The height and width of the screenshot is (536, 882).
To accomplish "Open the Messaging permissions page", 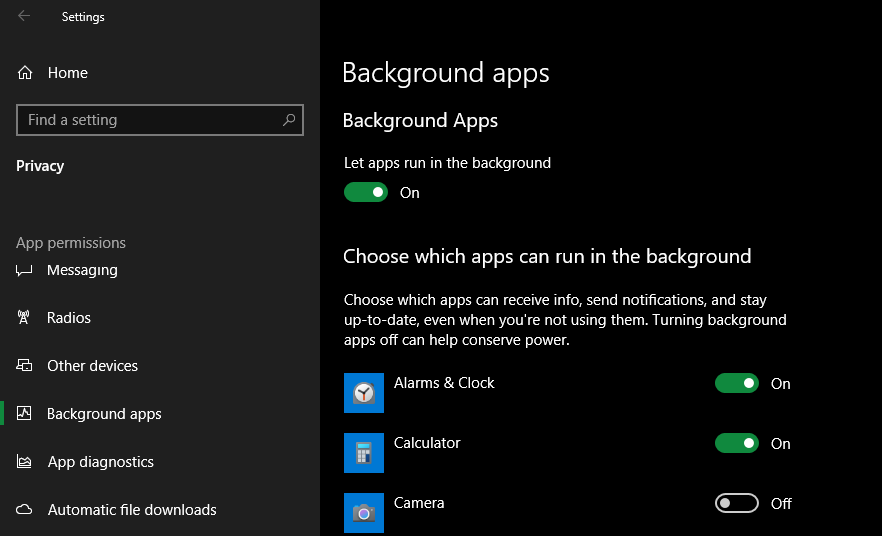I will [x=82, y=270].
